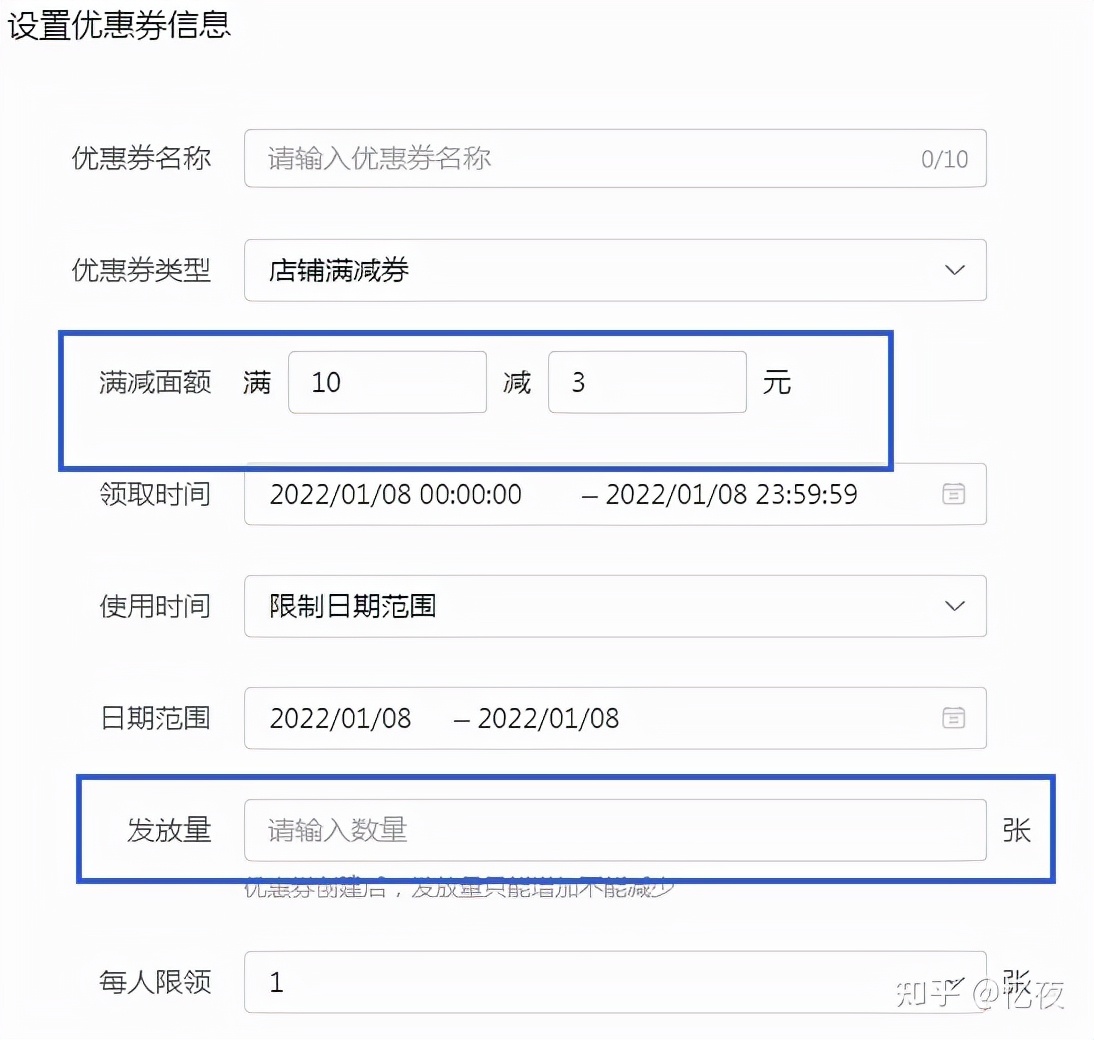Image resolution: width=1094 pixels, height=1040 pixels.
Task: Select the end time 2022/01/08 23:59:59
Action: click(x=731, y=495)
